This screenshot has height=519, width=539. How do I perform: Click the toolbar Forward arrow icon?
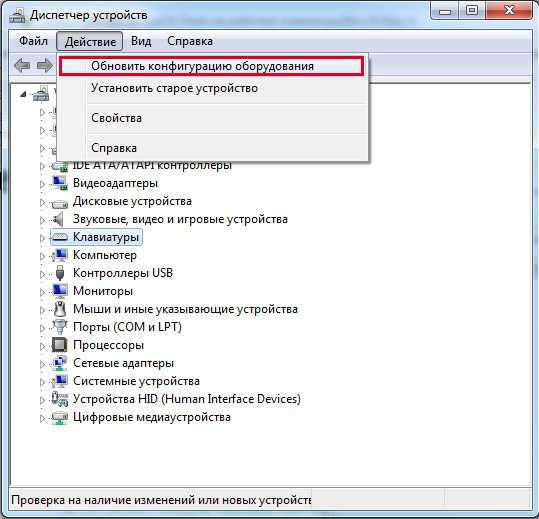coord(45,65)
